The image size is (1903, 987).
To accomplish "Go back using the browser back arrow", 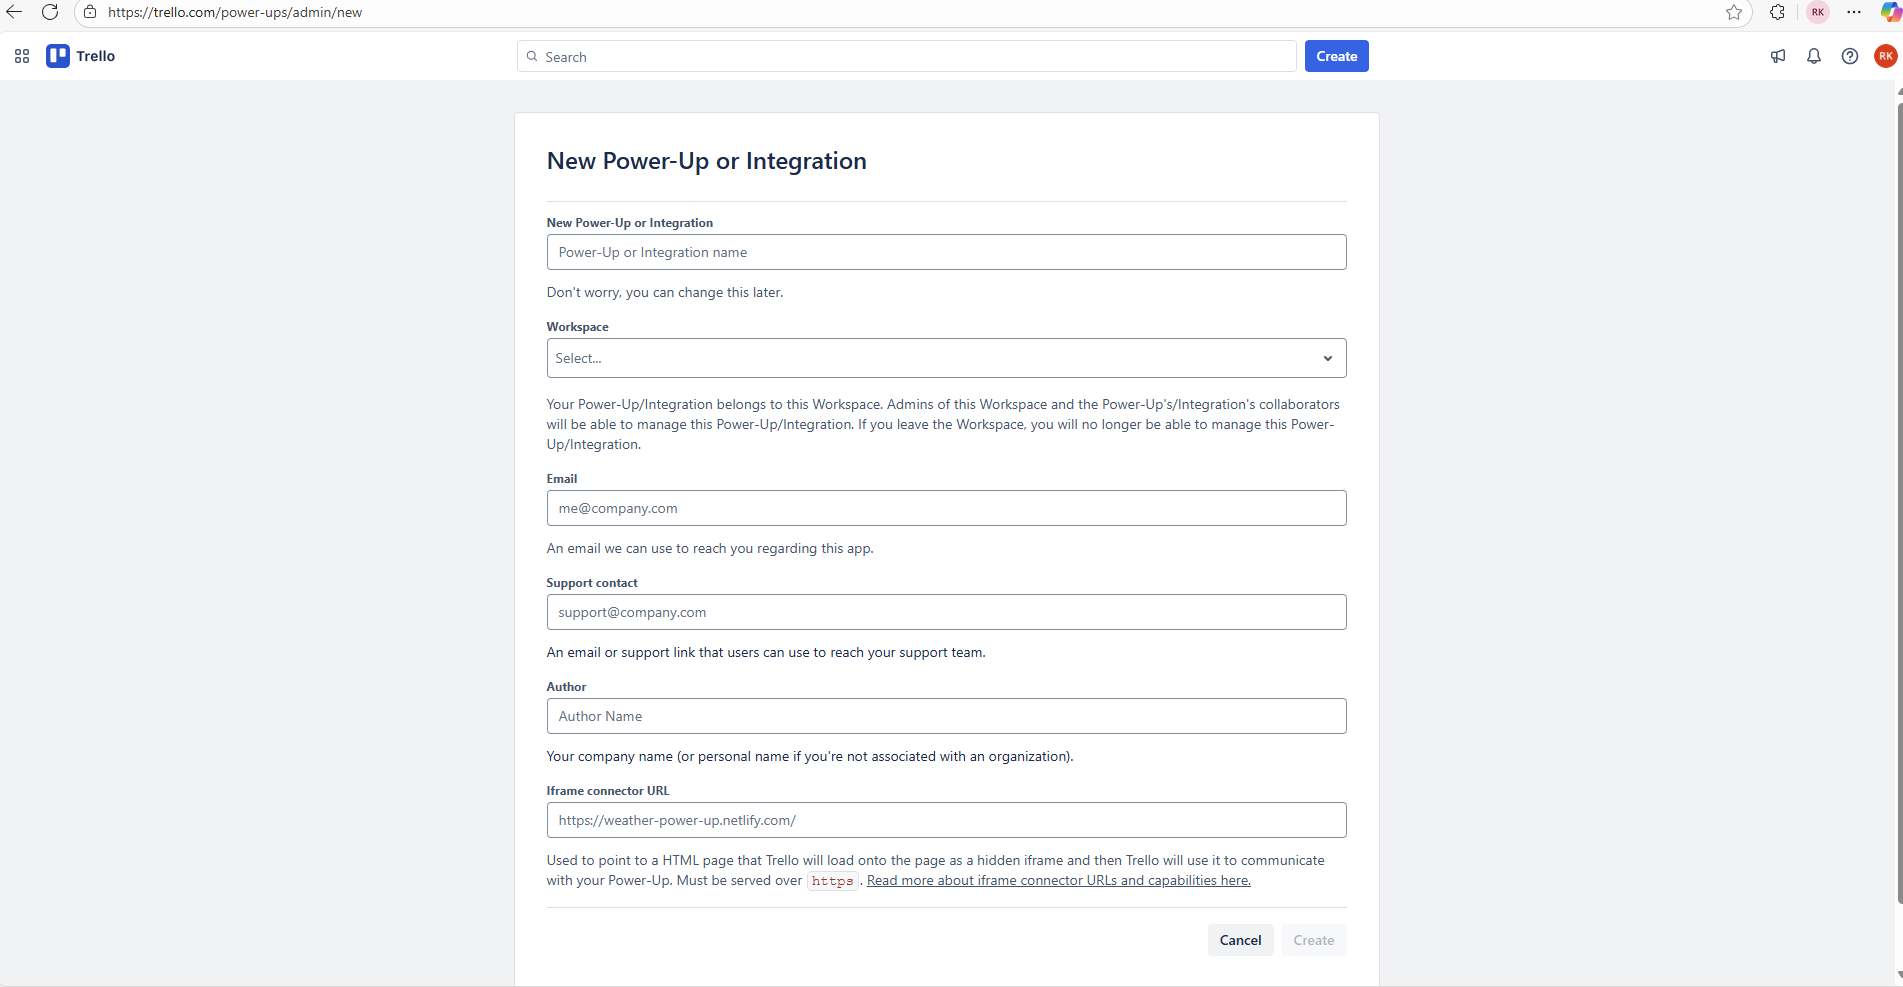I will tap(15, 12).
